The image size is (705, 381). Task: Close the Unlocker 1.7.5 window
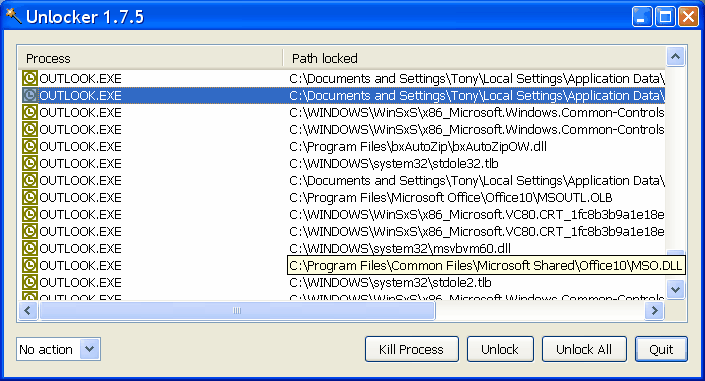click(x=688, y=17)
